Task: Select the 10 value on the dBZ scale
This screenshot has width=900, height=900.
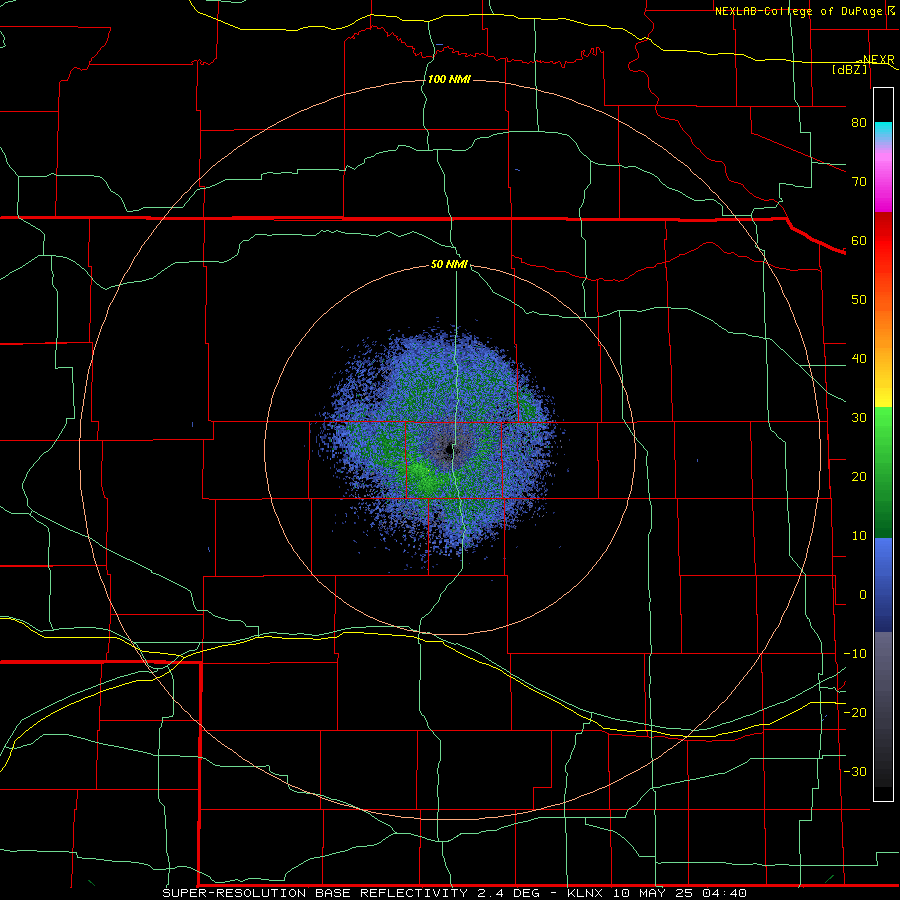Action: point(859,536)
